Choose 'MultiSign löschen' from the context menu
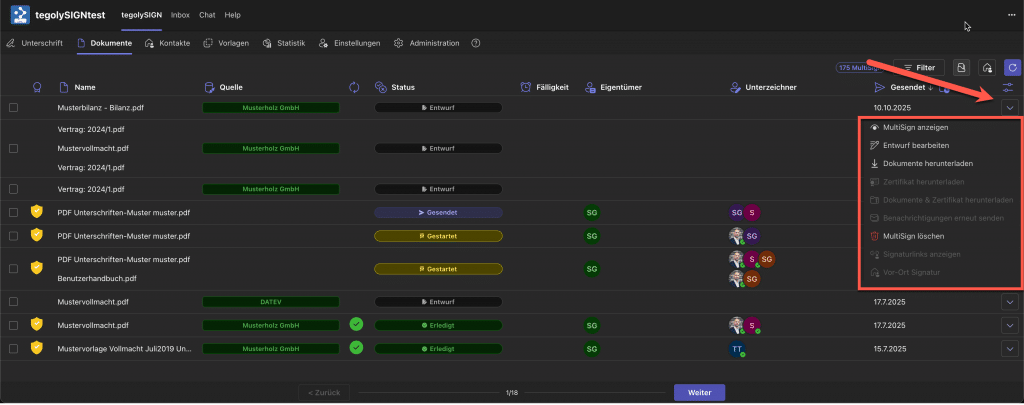This screenshot has height=405, width=1024. click(x=912, y=236)
